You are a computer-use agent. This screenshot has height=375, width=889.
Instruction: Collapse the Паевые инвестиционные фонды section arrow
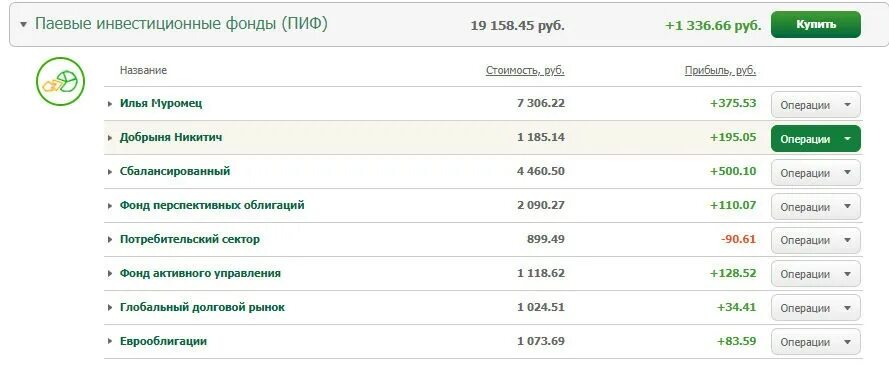pos(23,25)
